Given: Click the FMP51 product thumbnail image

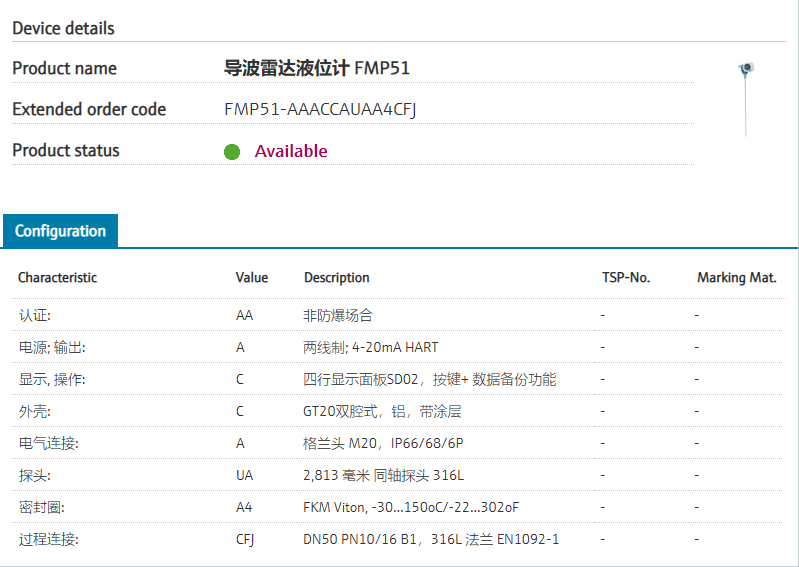Looking at the screenshot, I should tap(745, 97).
